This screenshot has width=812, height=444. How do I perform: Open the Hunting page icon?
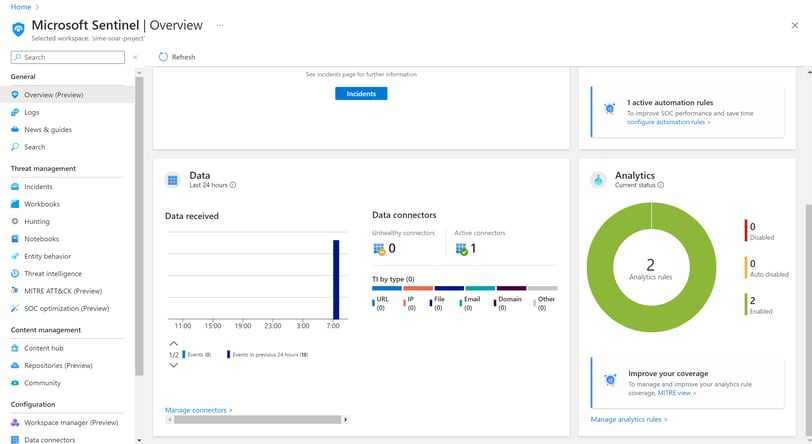[15, 221]
